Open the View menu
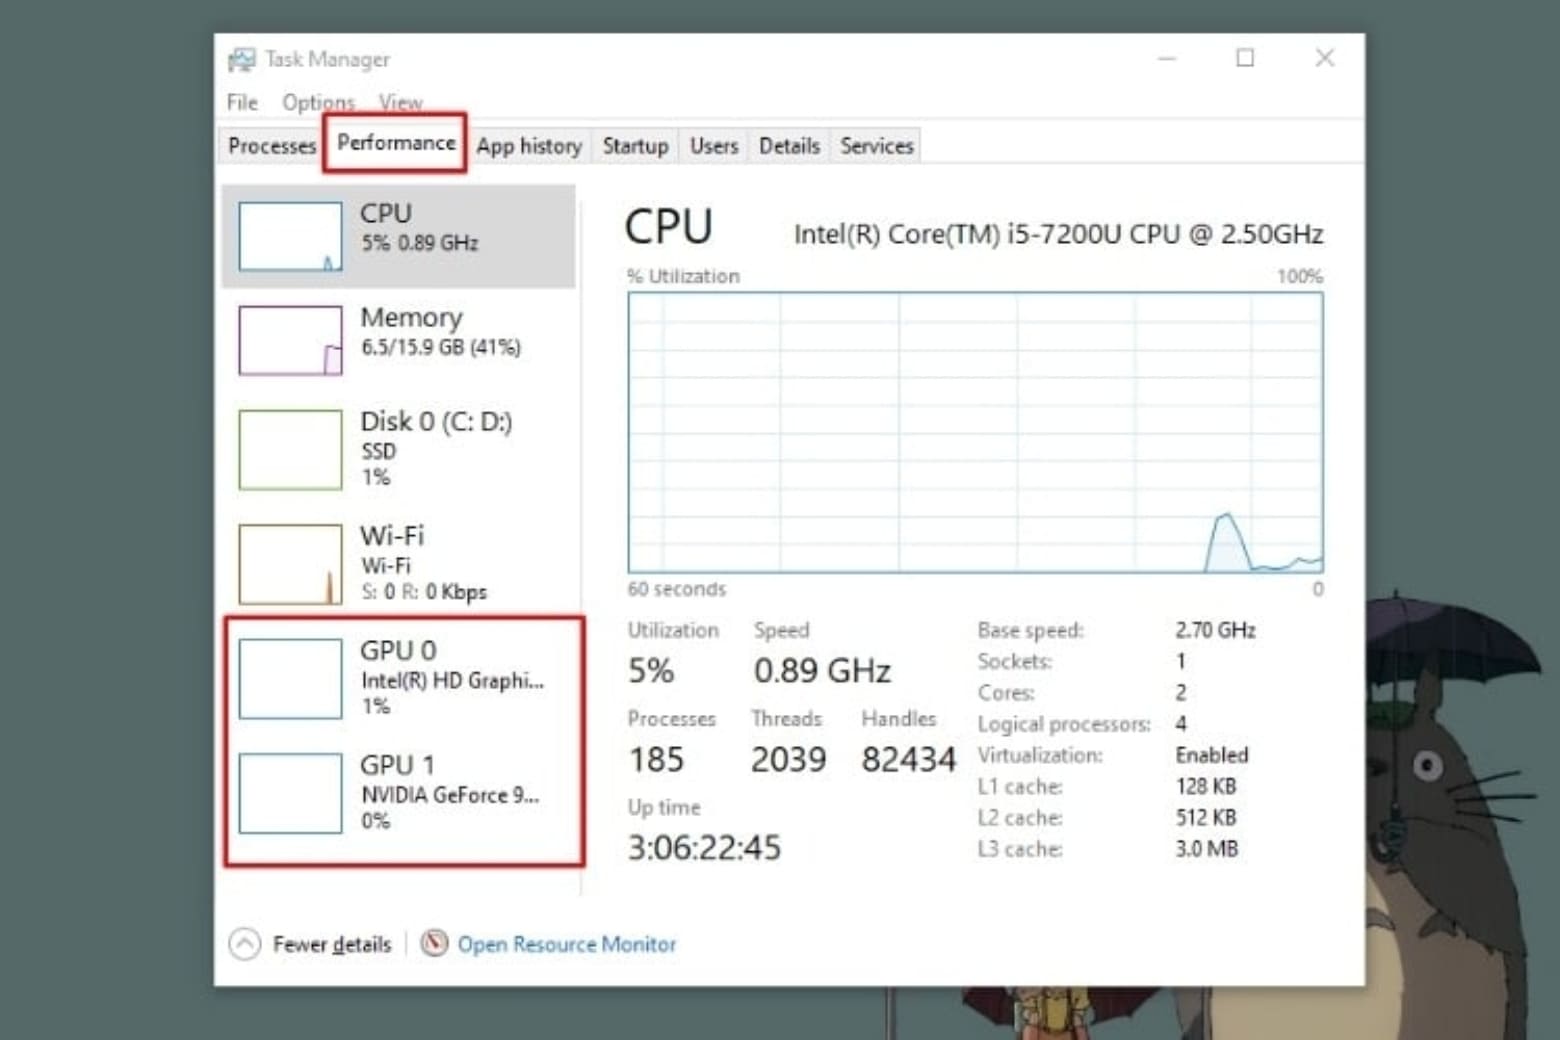Viewport: 1560px width, 1040px height. (x=398, y=101)
